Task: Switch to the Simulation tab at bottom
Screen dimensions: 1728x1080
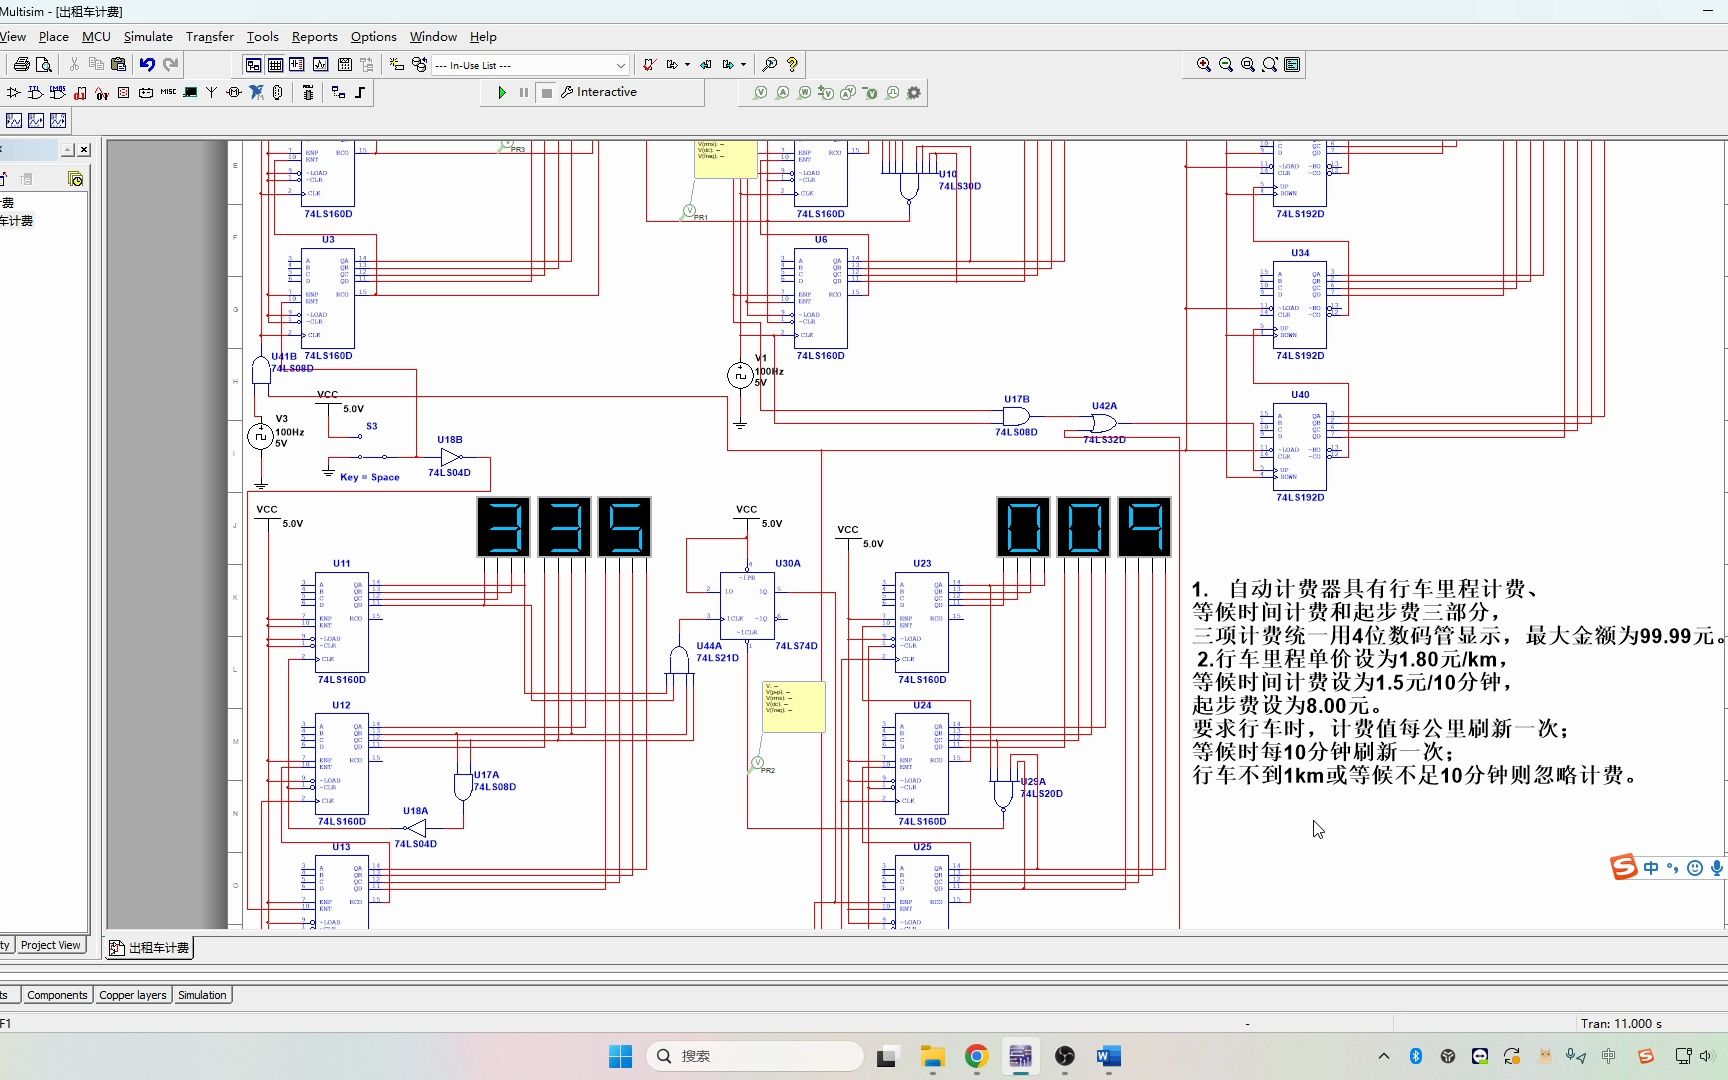Action: pos(201,994)
